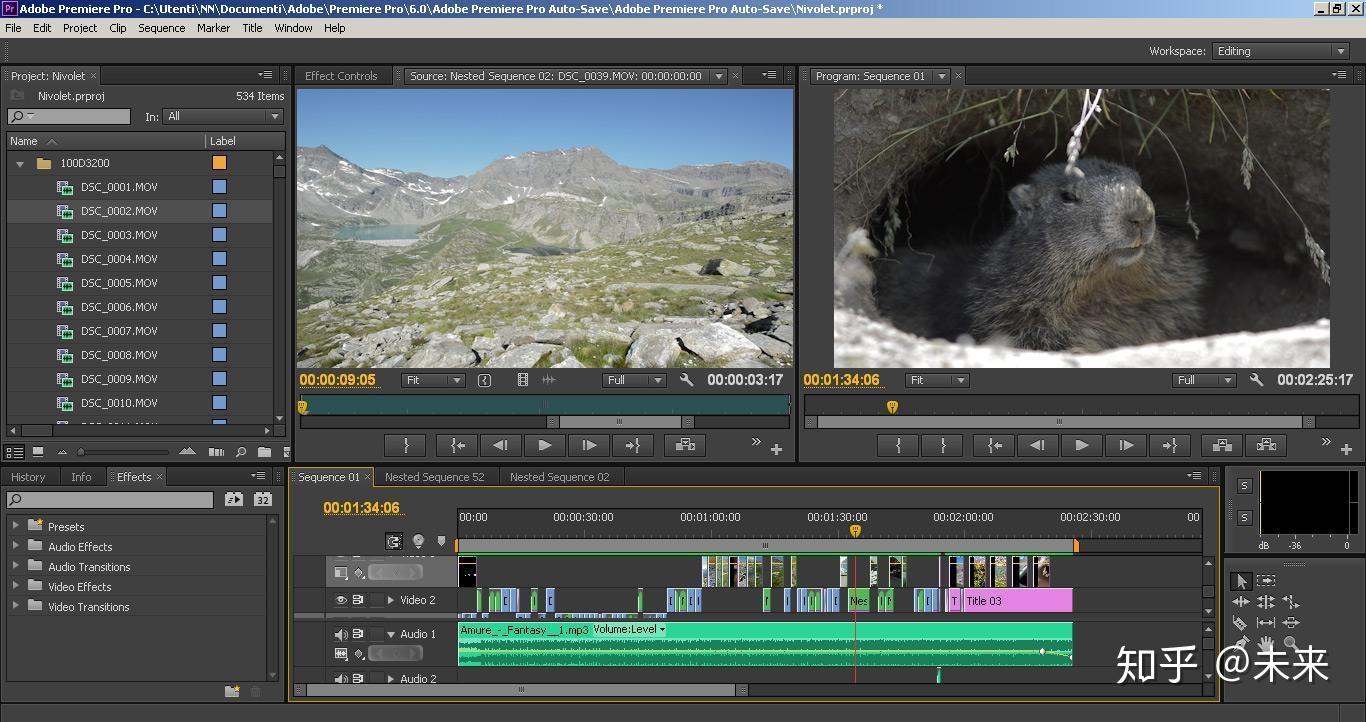Select DSC_0005.MOV in project list
1366x722 pixels.
click(119, 283)
